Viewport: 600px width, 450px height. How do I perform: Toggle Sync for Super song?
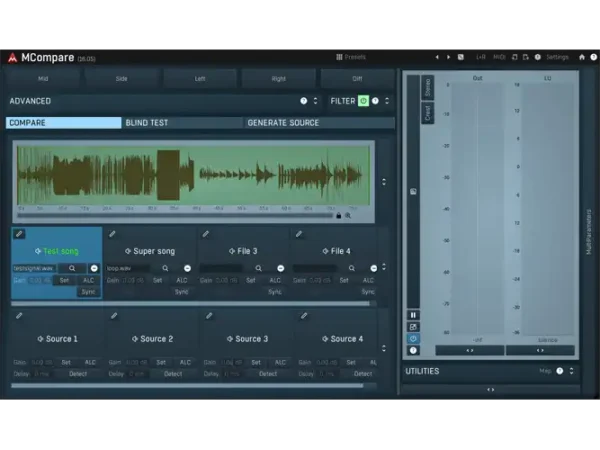(x=181, y=292)
